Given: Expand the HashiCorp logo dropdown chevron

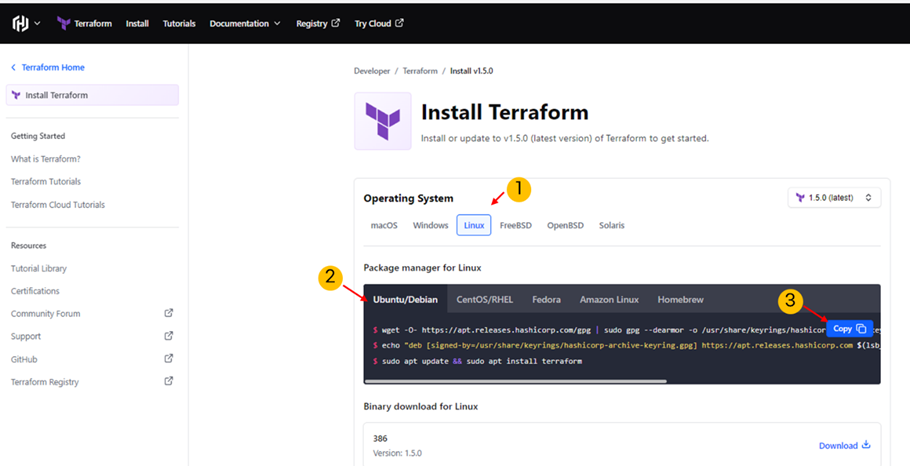Looking at the screenshot, I should click(37, 23).
